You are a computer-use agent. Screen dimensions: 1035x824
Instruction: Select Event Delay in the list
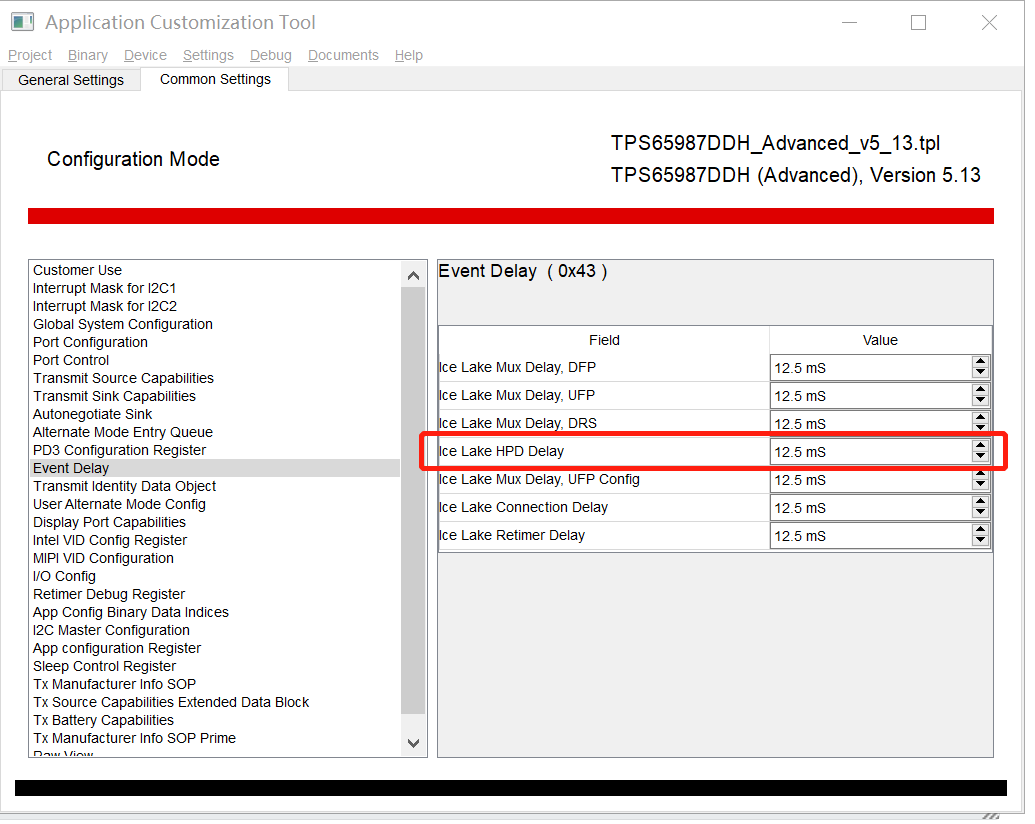pos(215,468)
